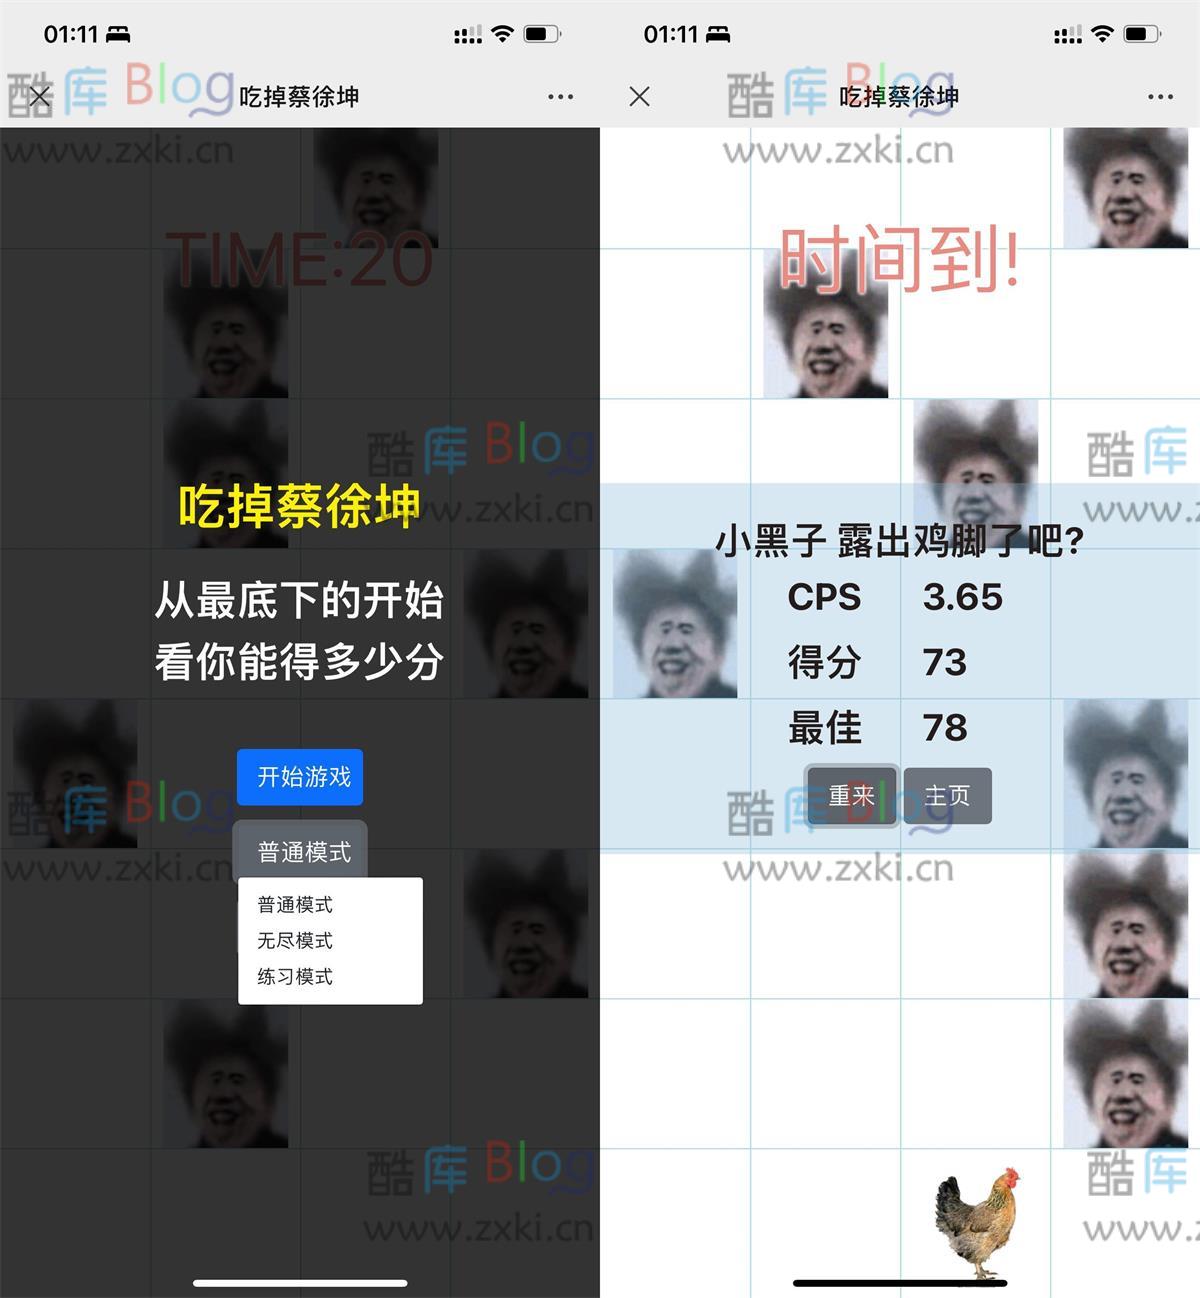
Task: Tap the Wi-Fi icon in the right status bar
Action: (1101, 33)
